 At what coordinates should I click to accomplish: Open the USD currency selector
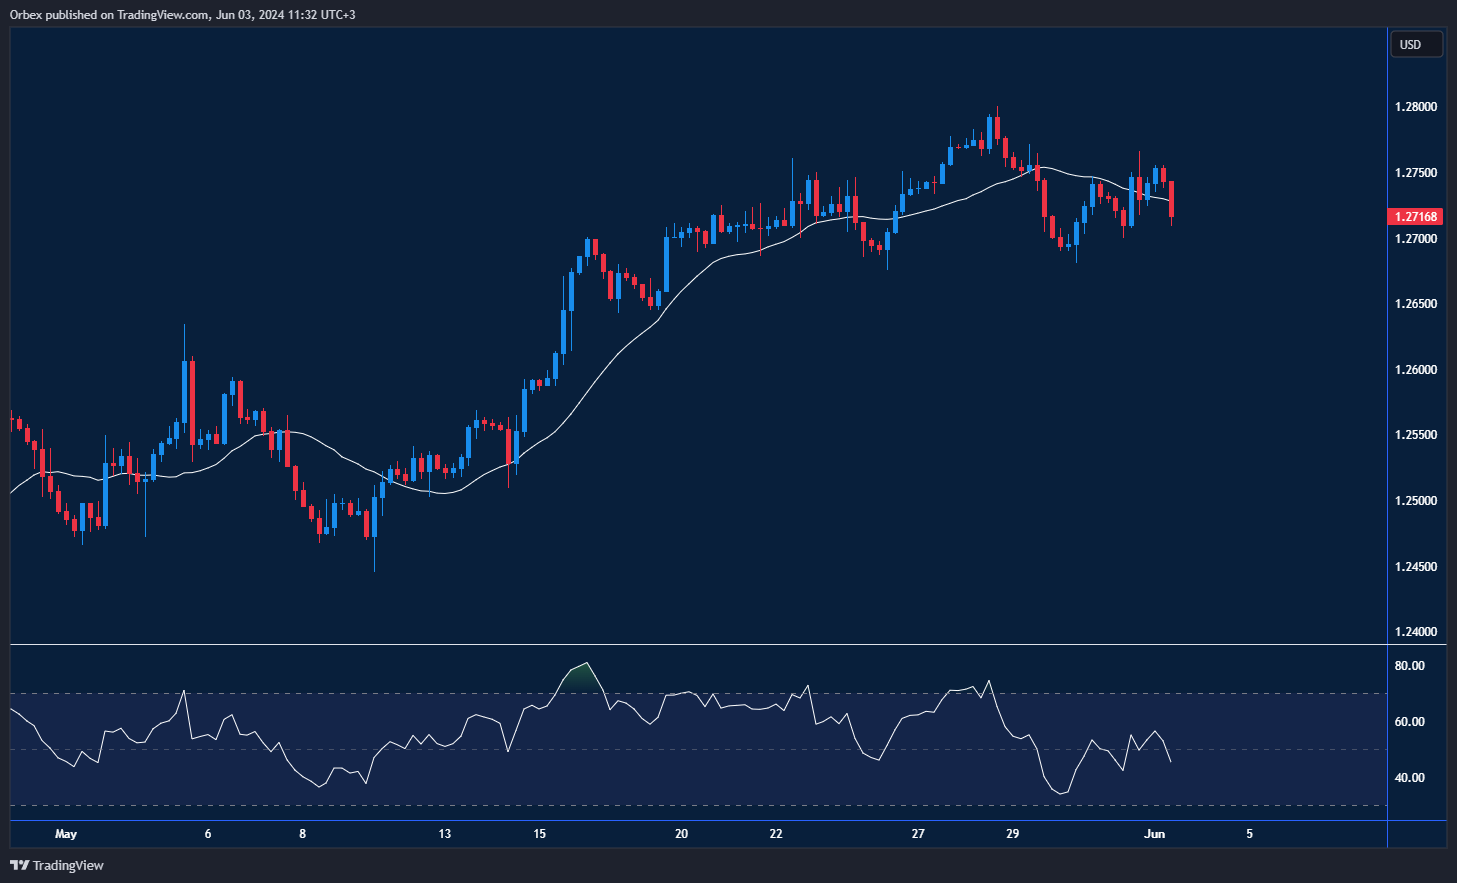click(1416, 44)
